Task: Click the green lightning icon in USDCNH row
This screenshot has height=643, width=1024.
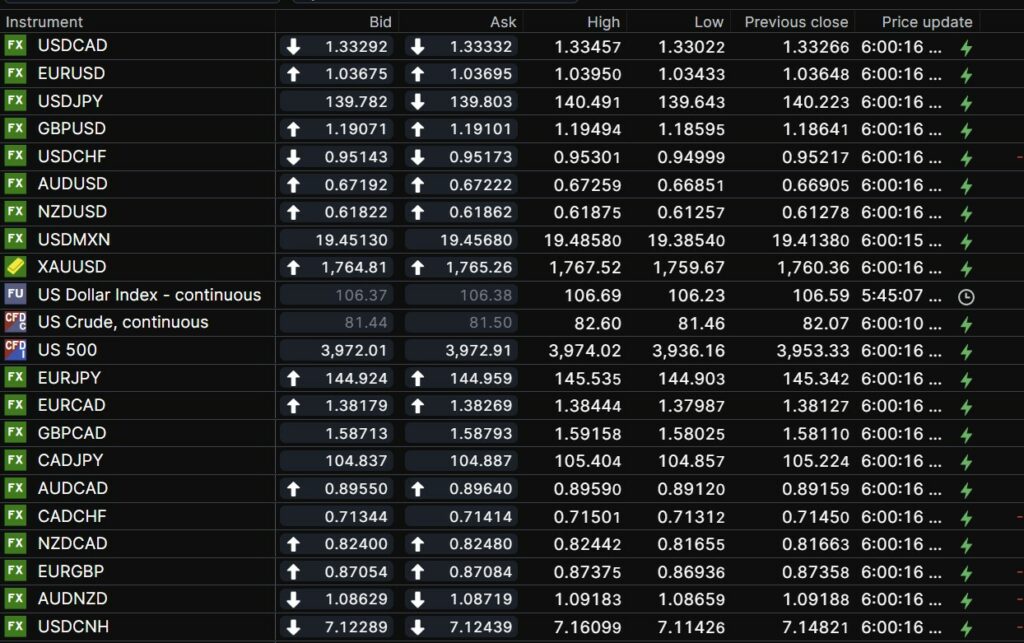Action: pyautogui.click(x=966, y=627)
